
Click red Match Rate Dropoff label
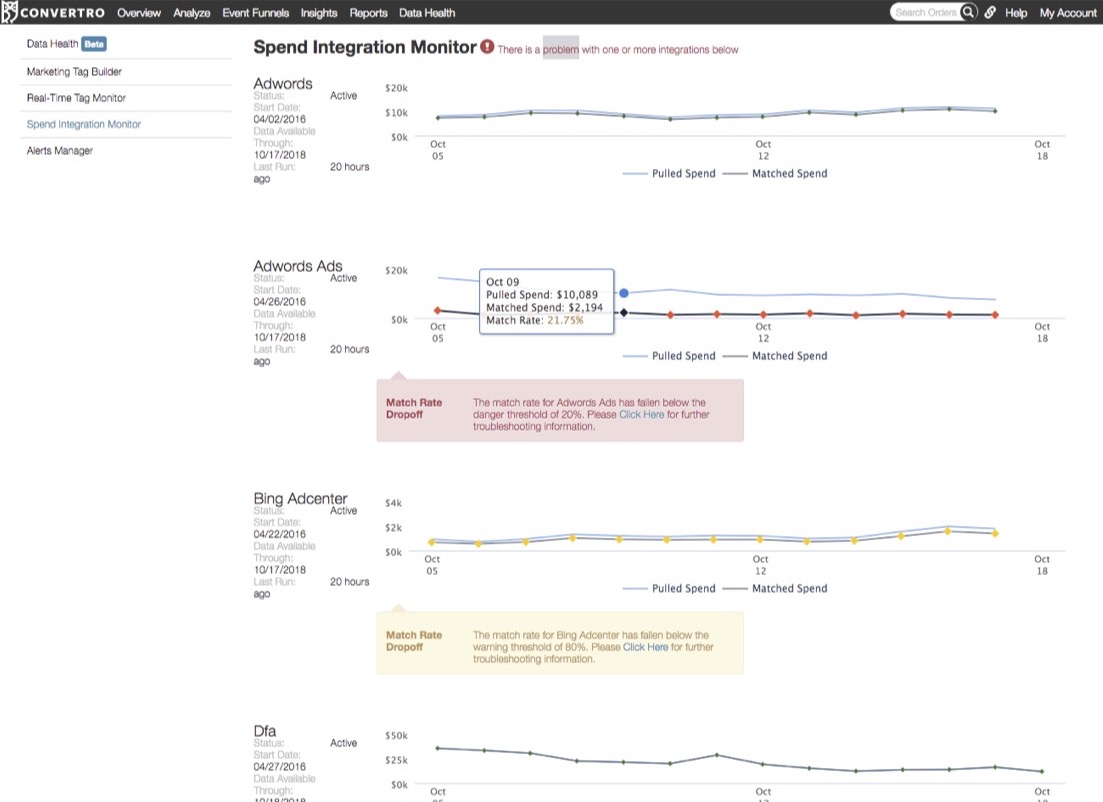point(414,409)
